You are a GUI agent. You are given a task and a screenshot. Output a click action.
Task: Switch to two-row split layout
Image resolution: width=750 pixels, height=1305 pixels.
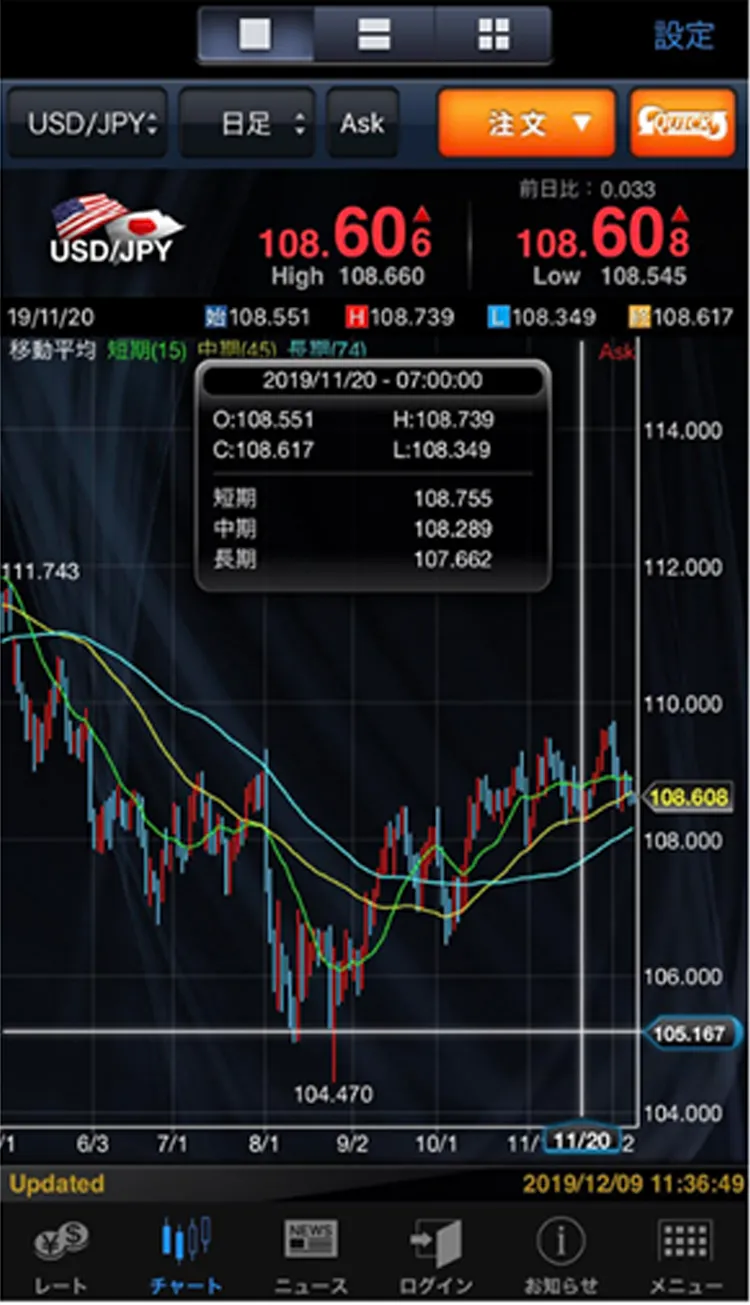(x=374, y=35)
